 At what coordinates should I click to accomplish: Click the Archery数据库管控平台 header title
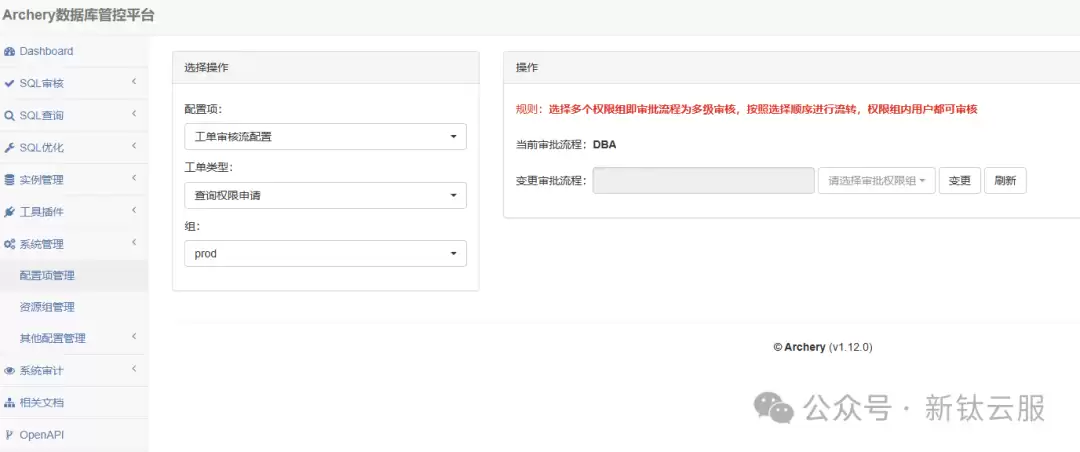click(x=79, y=16)
